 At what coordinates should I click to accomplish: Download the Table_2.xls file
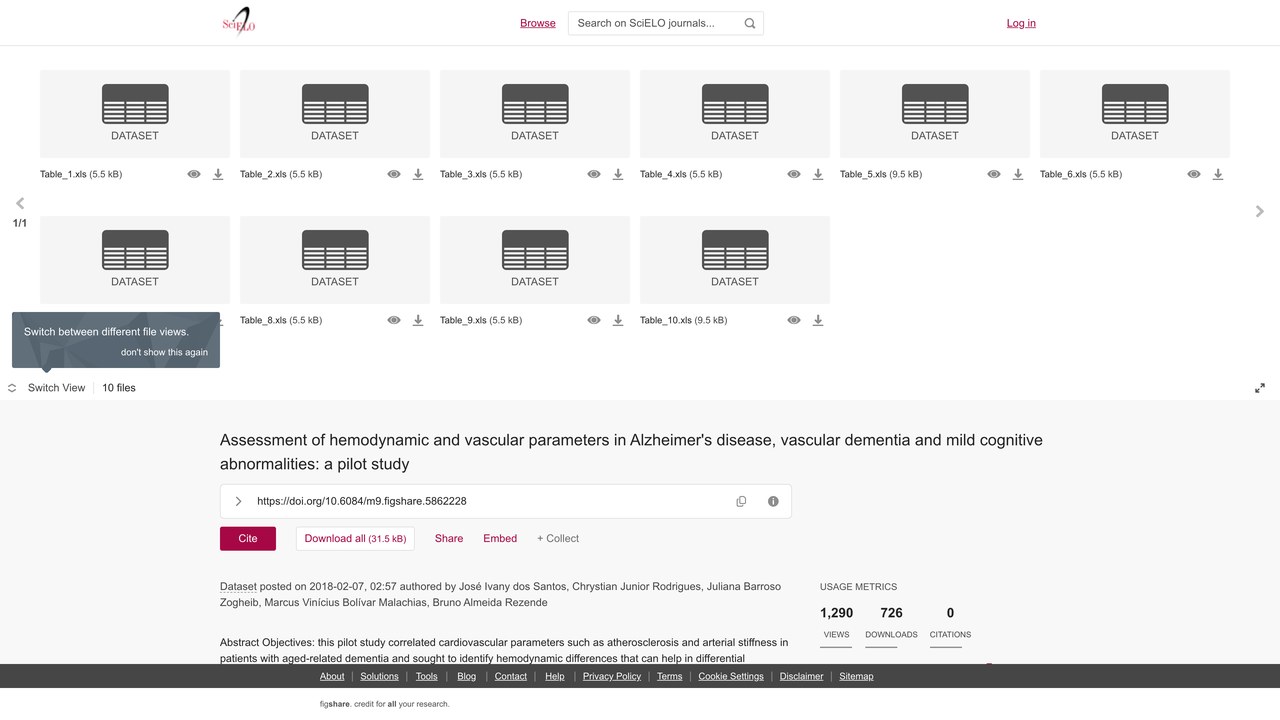tap(418, 174)
